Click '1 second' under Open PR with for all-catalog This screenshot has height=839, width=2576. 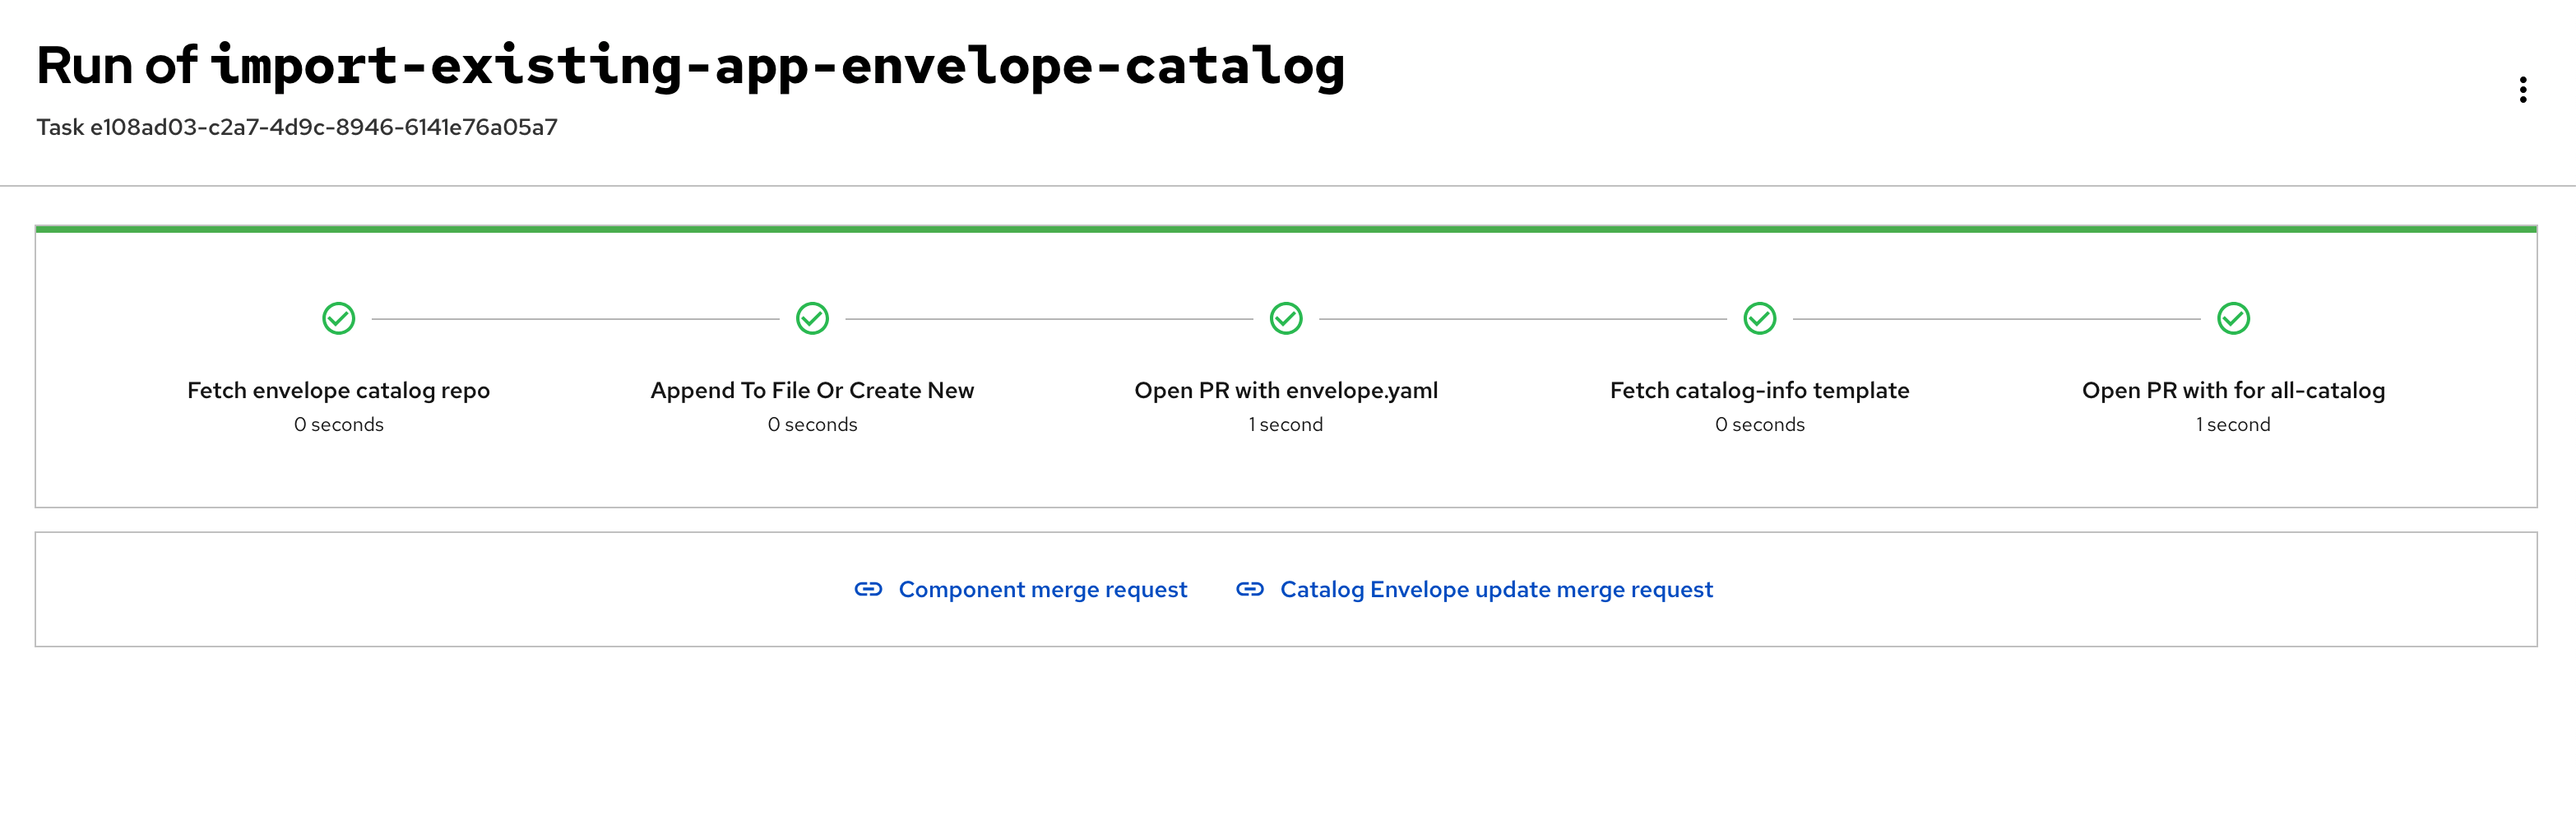[2233, 424]
